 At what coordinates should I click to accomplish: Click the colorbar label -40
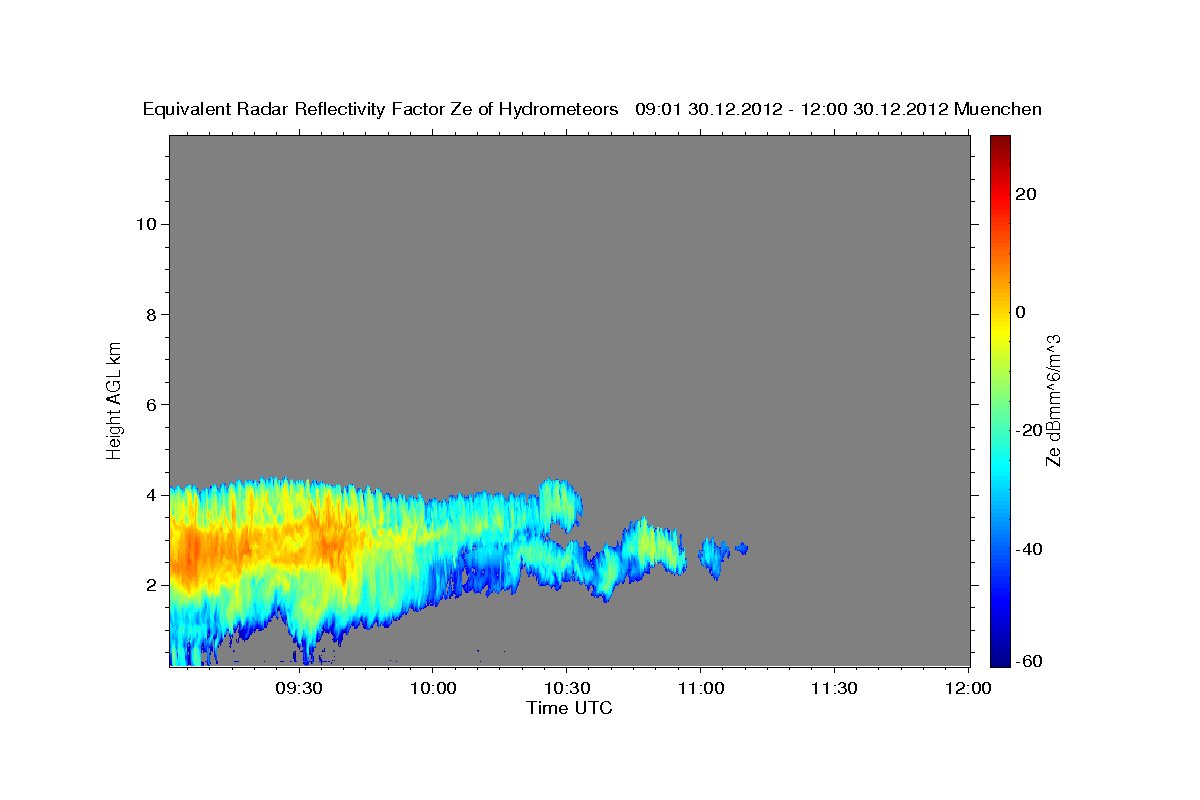pyautogui.click(x=1027, y=549)
